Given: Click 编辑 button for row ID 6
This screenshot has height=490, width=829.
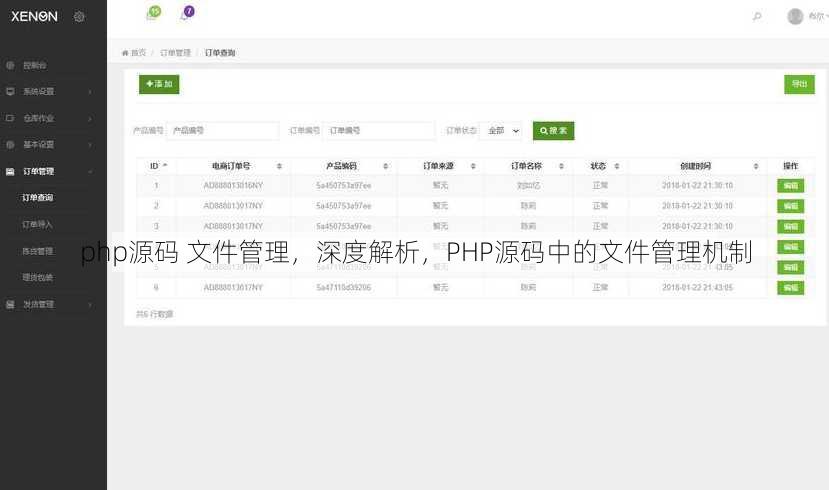Looking at the screenshot, I should [x=790, y=288].
